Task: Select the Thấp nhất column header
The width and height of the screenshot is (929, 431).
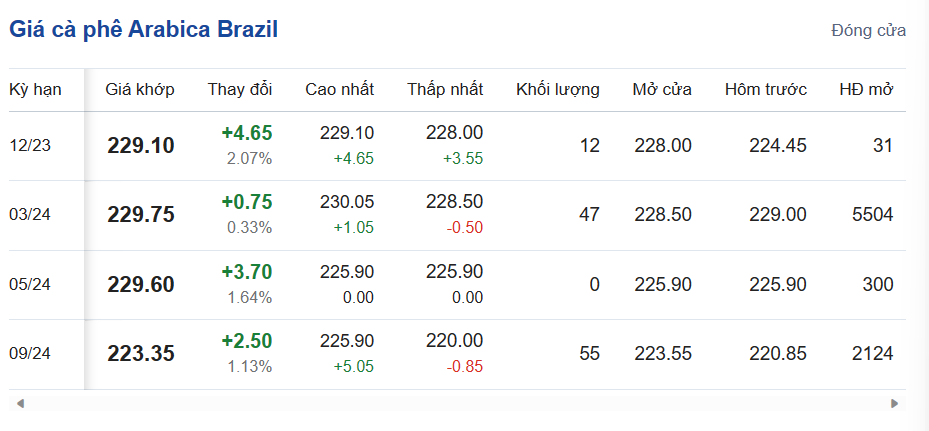Action: tap(445, 89)
